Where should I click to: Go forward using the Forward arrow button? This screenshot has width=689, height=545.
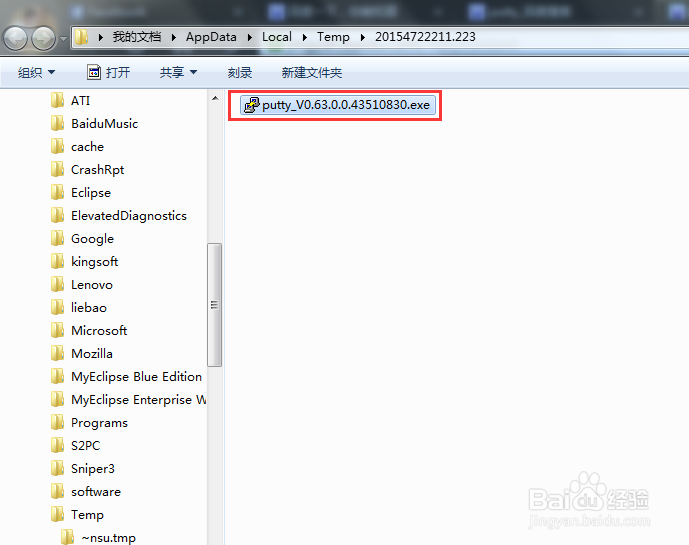pyautogui.click(x=44, y=38)
